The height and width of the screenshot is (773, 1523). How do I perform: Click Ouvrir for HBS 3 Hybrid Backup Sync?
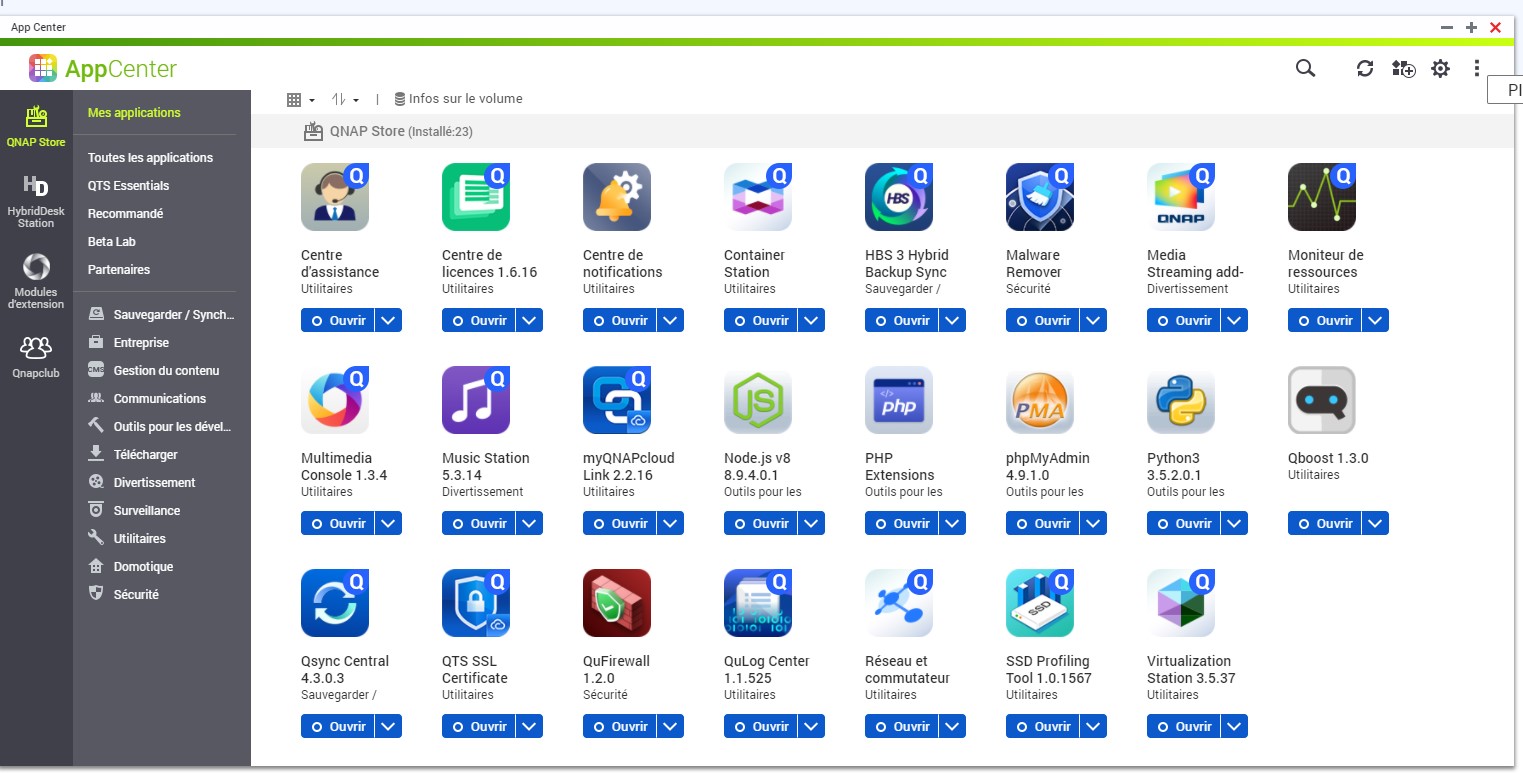(x=900, y=320)
